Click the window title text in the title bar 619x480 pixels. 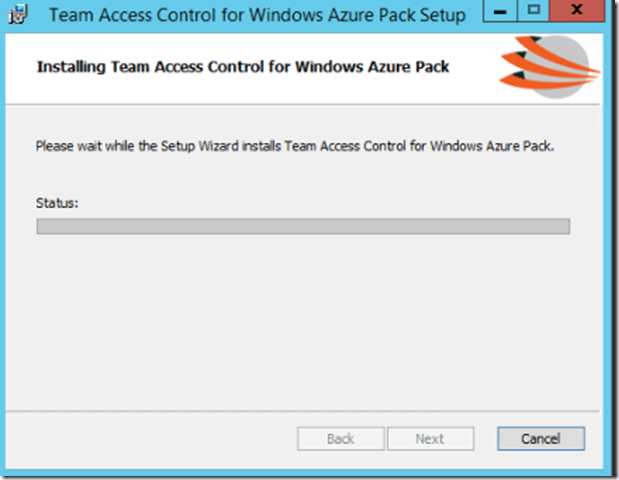256,16
